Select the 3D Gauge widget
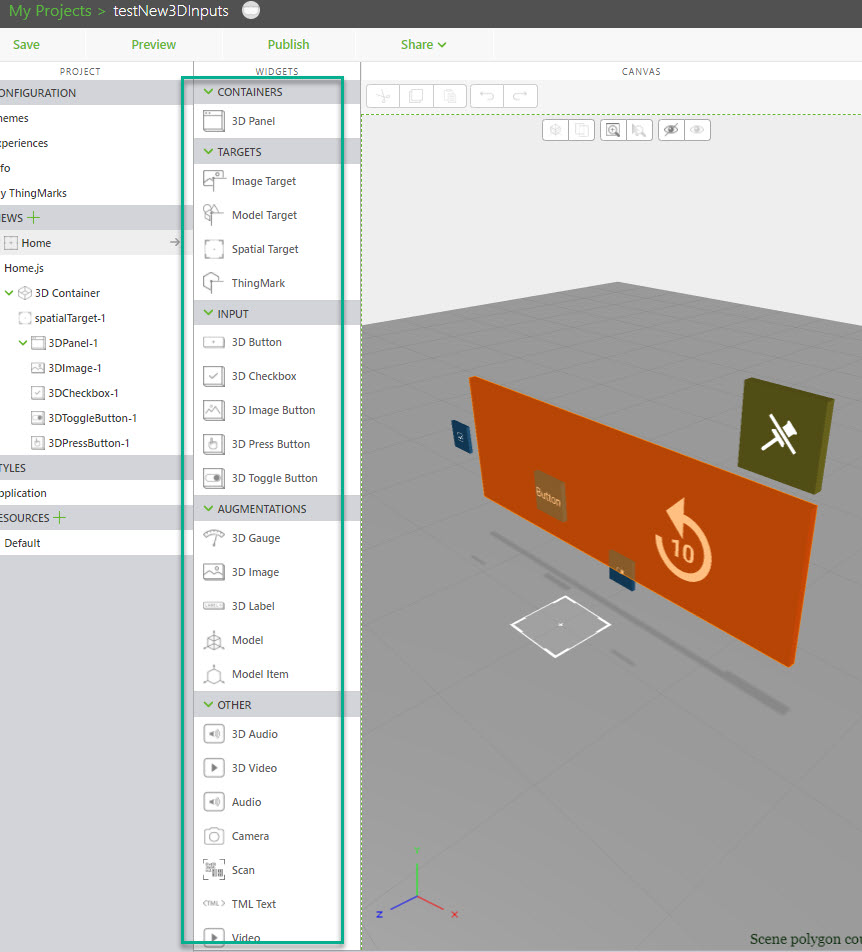 click(x=255, y=538)
